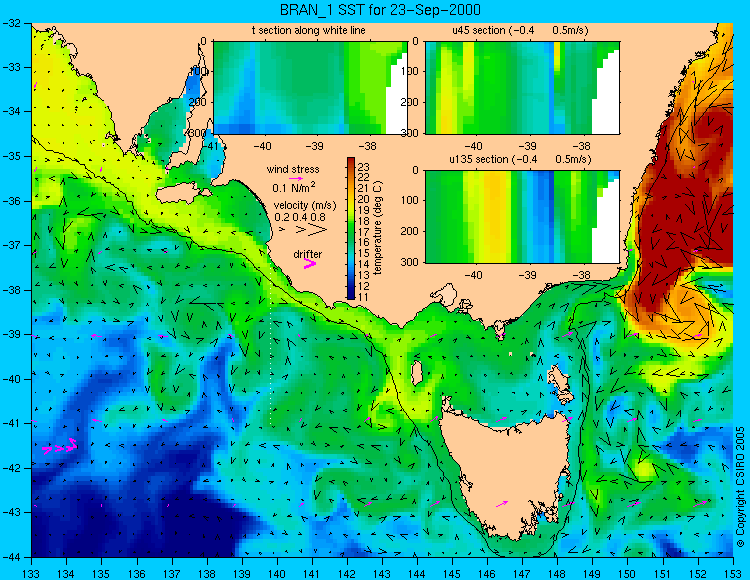Click the title "BRAN_1 SST for 23-Sep-2000"
The image size is (750, 580).
coord(380,10)
